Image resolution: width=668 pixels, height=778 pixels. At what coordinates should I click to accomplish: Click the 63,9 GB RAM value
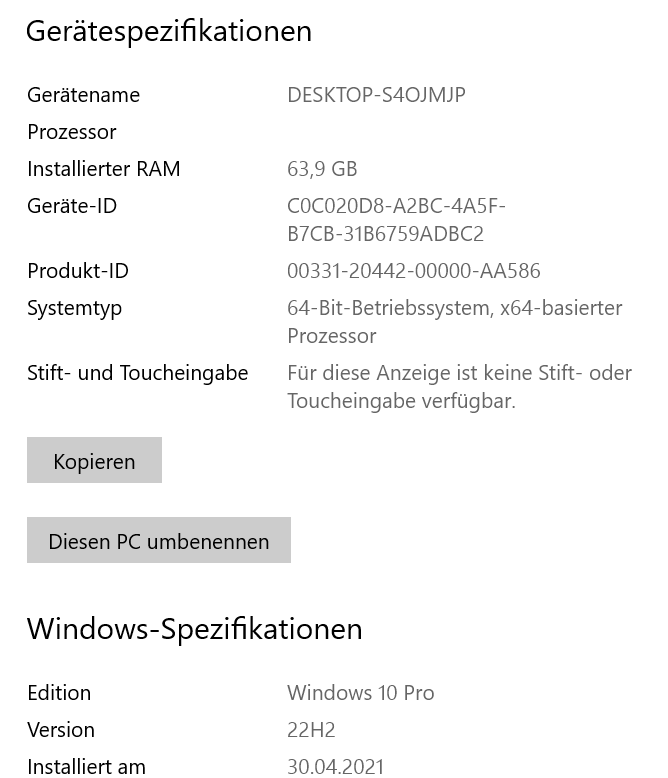322,169
